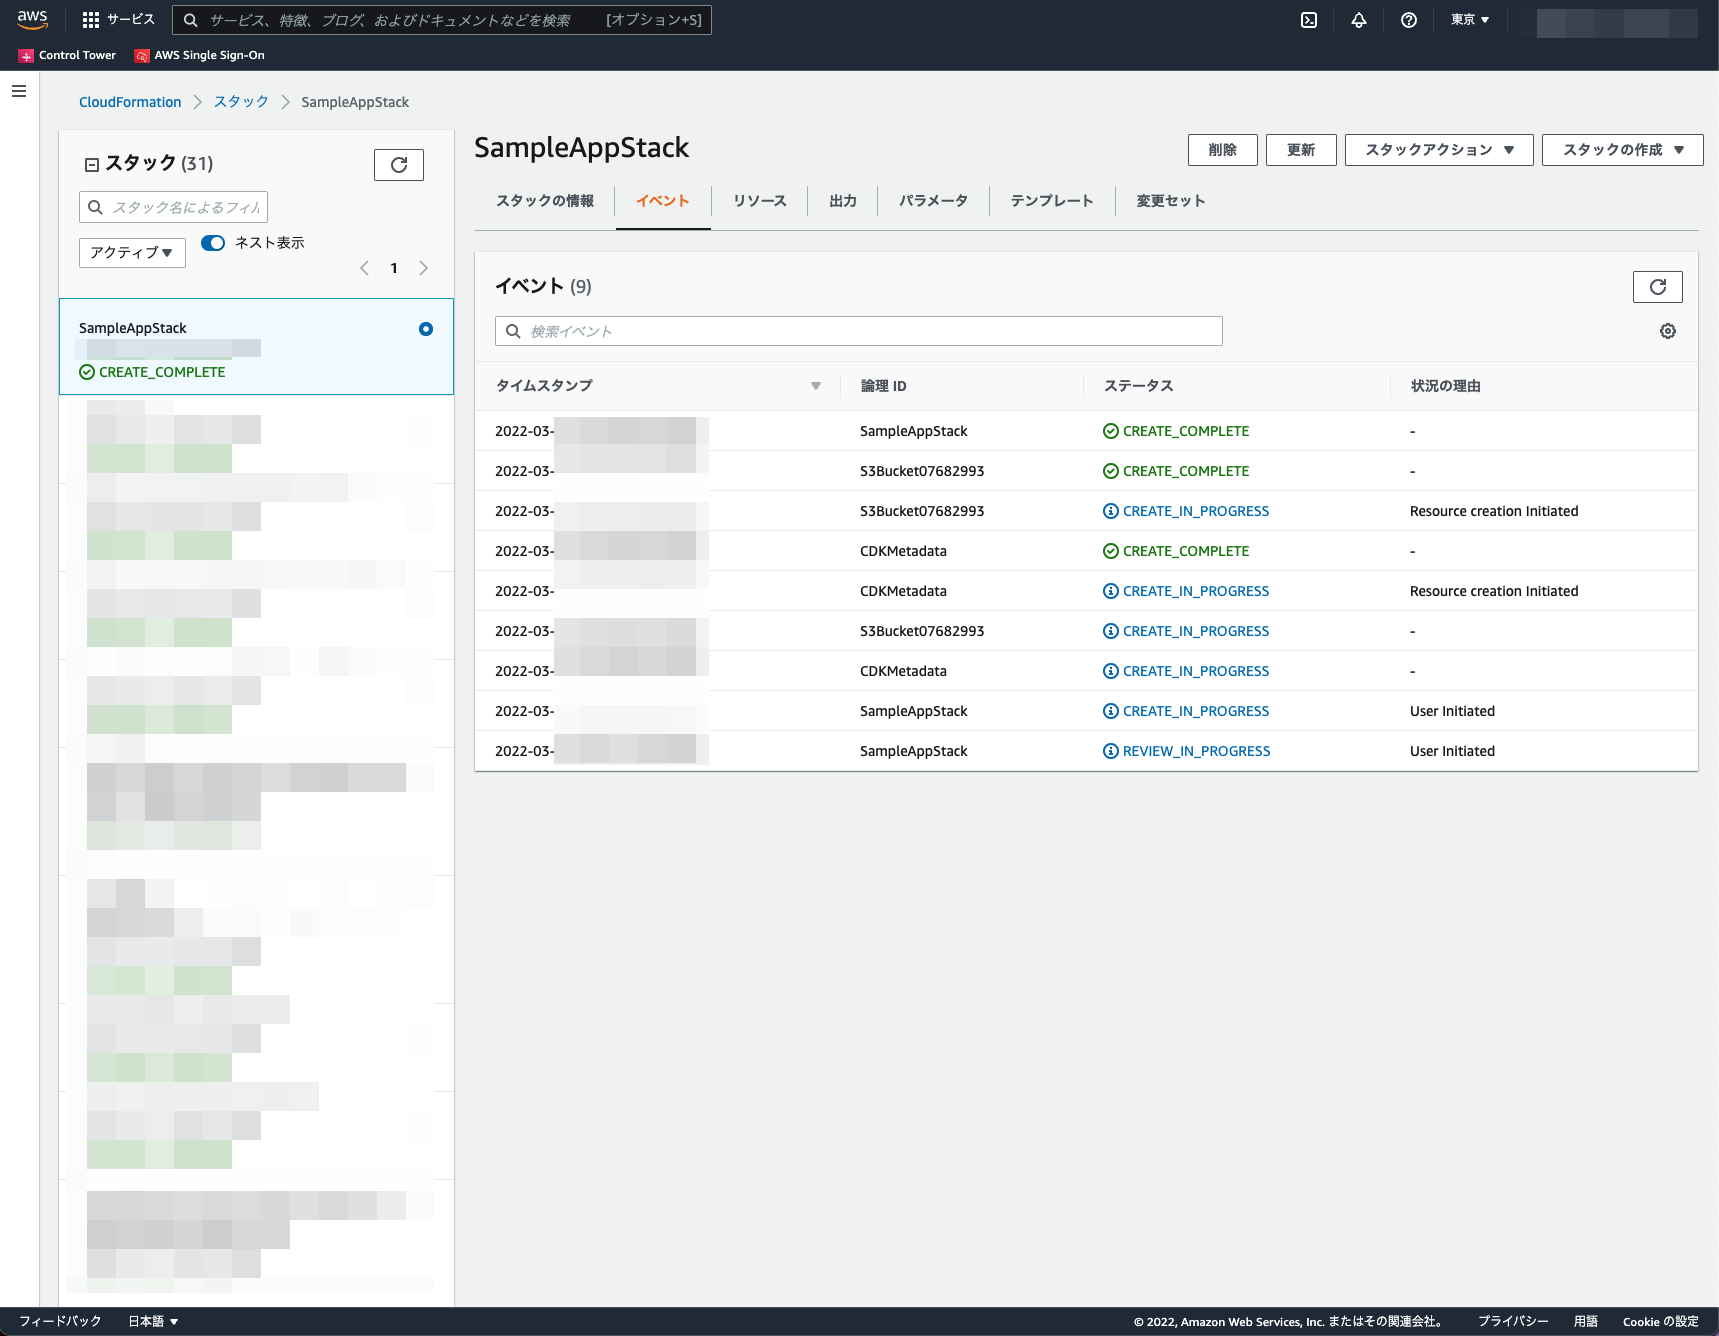The height and width of the screenshot is (1336, 1719).
Task: Click the Feedback link in footer
Action: tap(60, 1321)
